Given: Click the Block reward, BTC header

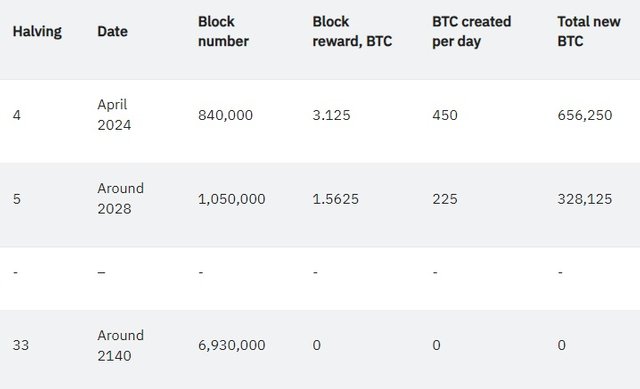Looking at the screenshot, I should coord(352,31).
